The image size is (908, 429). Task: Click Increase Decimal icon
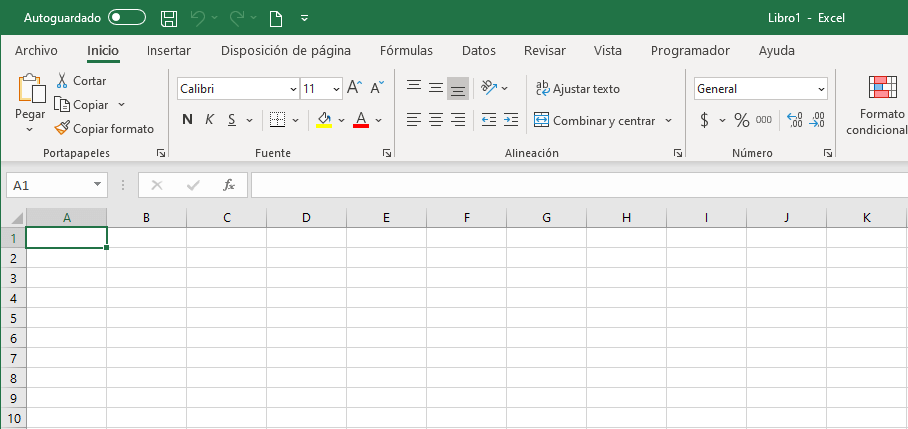tap(794, 120)
